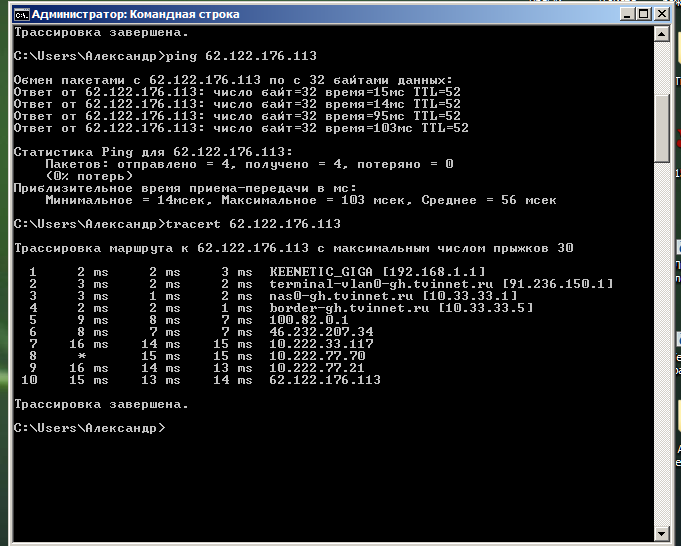Screen dimensions: 681x546
Task: Click the KEENETIC_GIGA [192.168.1.1] hop entry
Action: (x=377, y=271)
